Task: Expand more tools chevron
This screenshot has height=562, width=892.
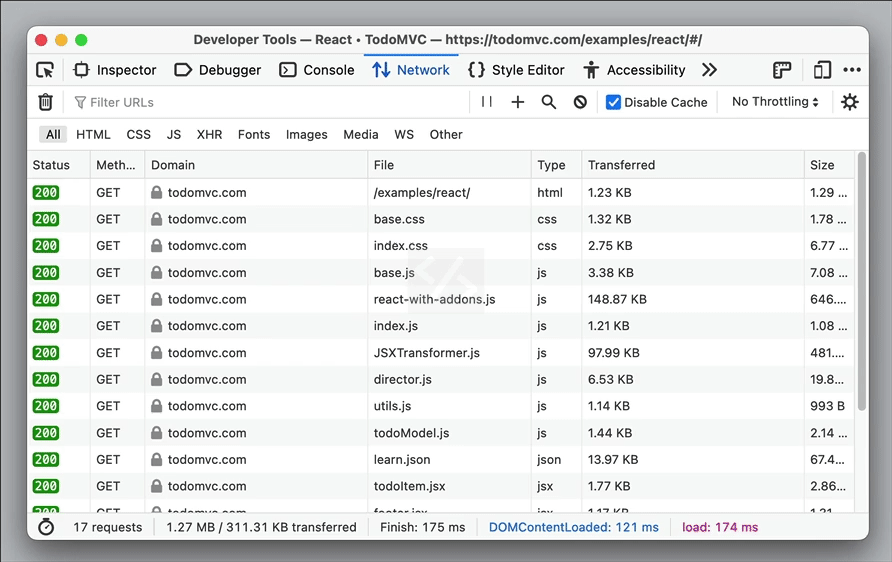Action: click(709, 70)
